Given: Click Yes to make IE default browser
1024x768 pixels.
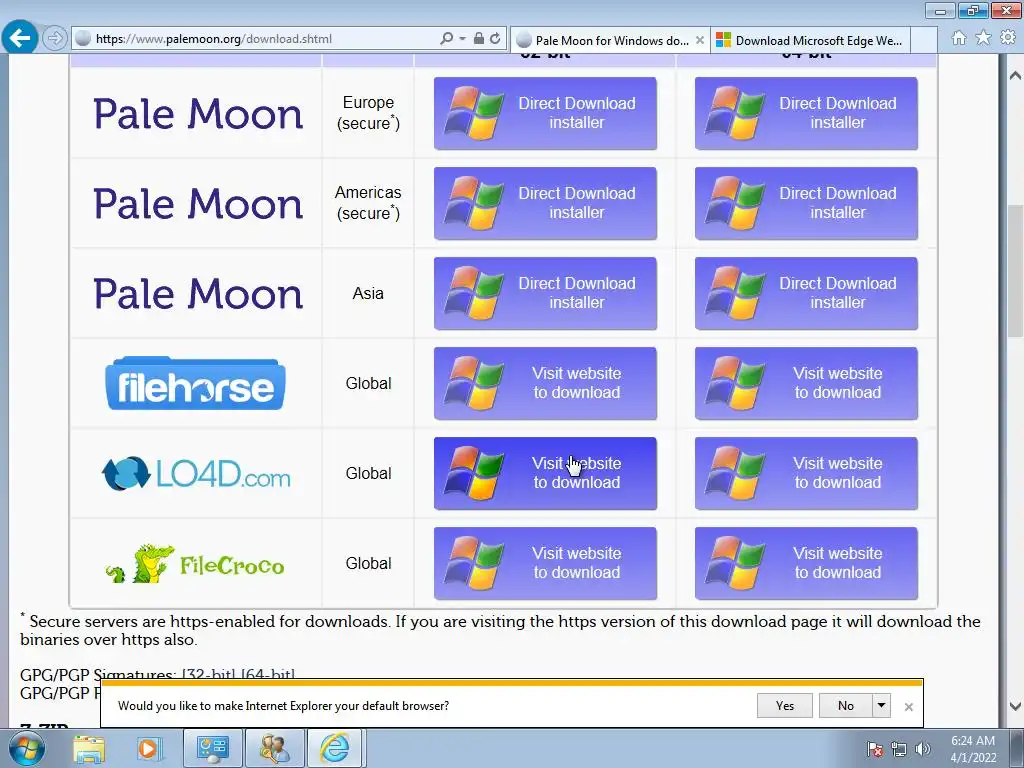Looking at the screenshot, I should pyautogui.click(x=785, y=705).
